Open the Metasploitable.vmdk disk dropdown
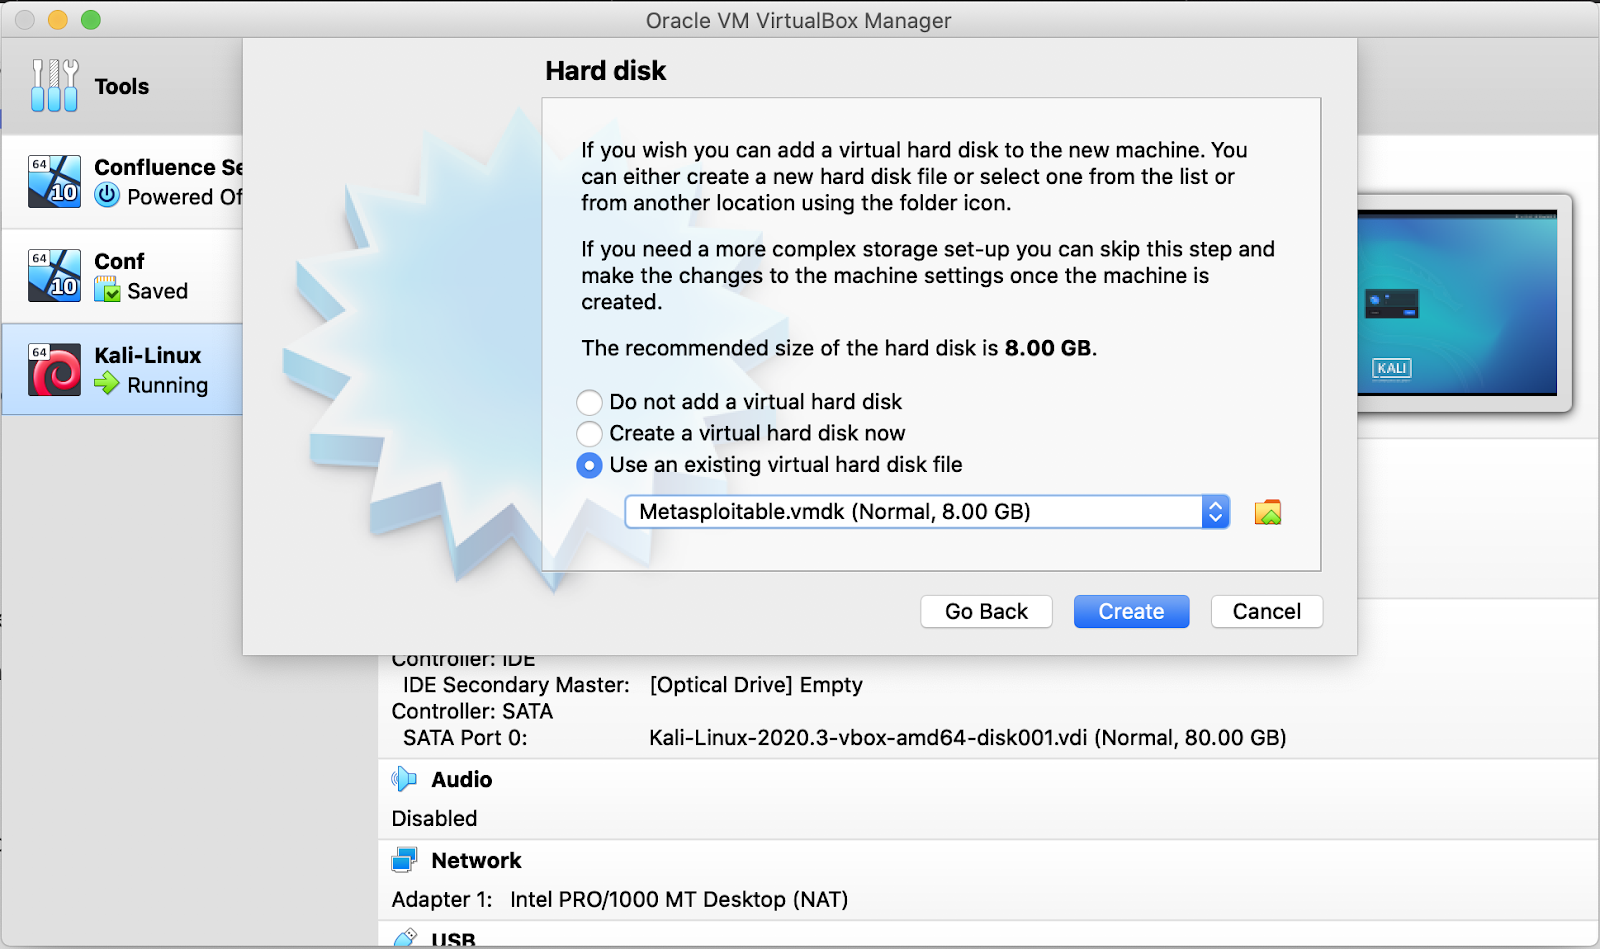The height and width of the screenshot is (949, 1600). (927, 512)
